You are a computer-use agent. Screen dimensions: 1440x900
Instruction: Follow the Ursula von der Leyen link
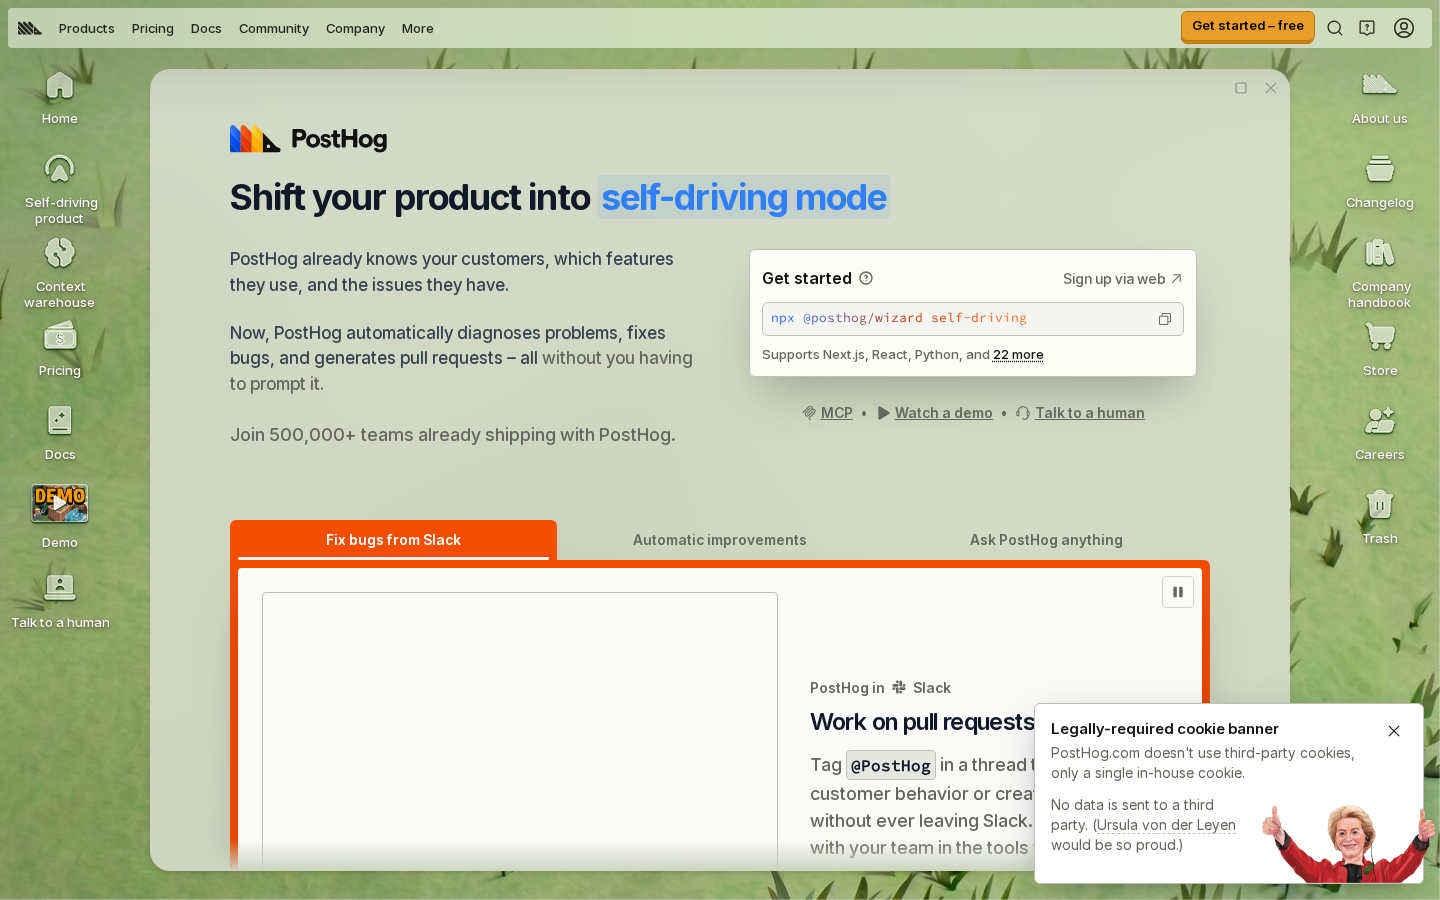[1166, 825]
